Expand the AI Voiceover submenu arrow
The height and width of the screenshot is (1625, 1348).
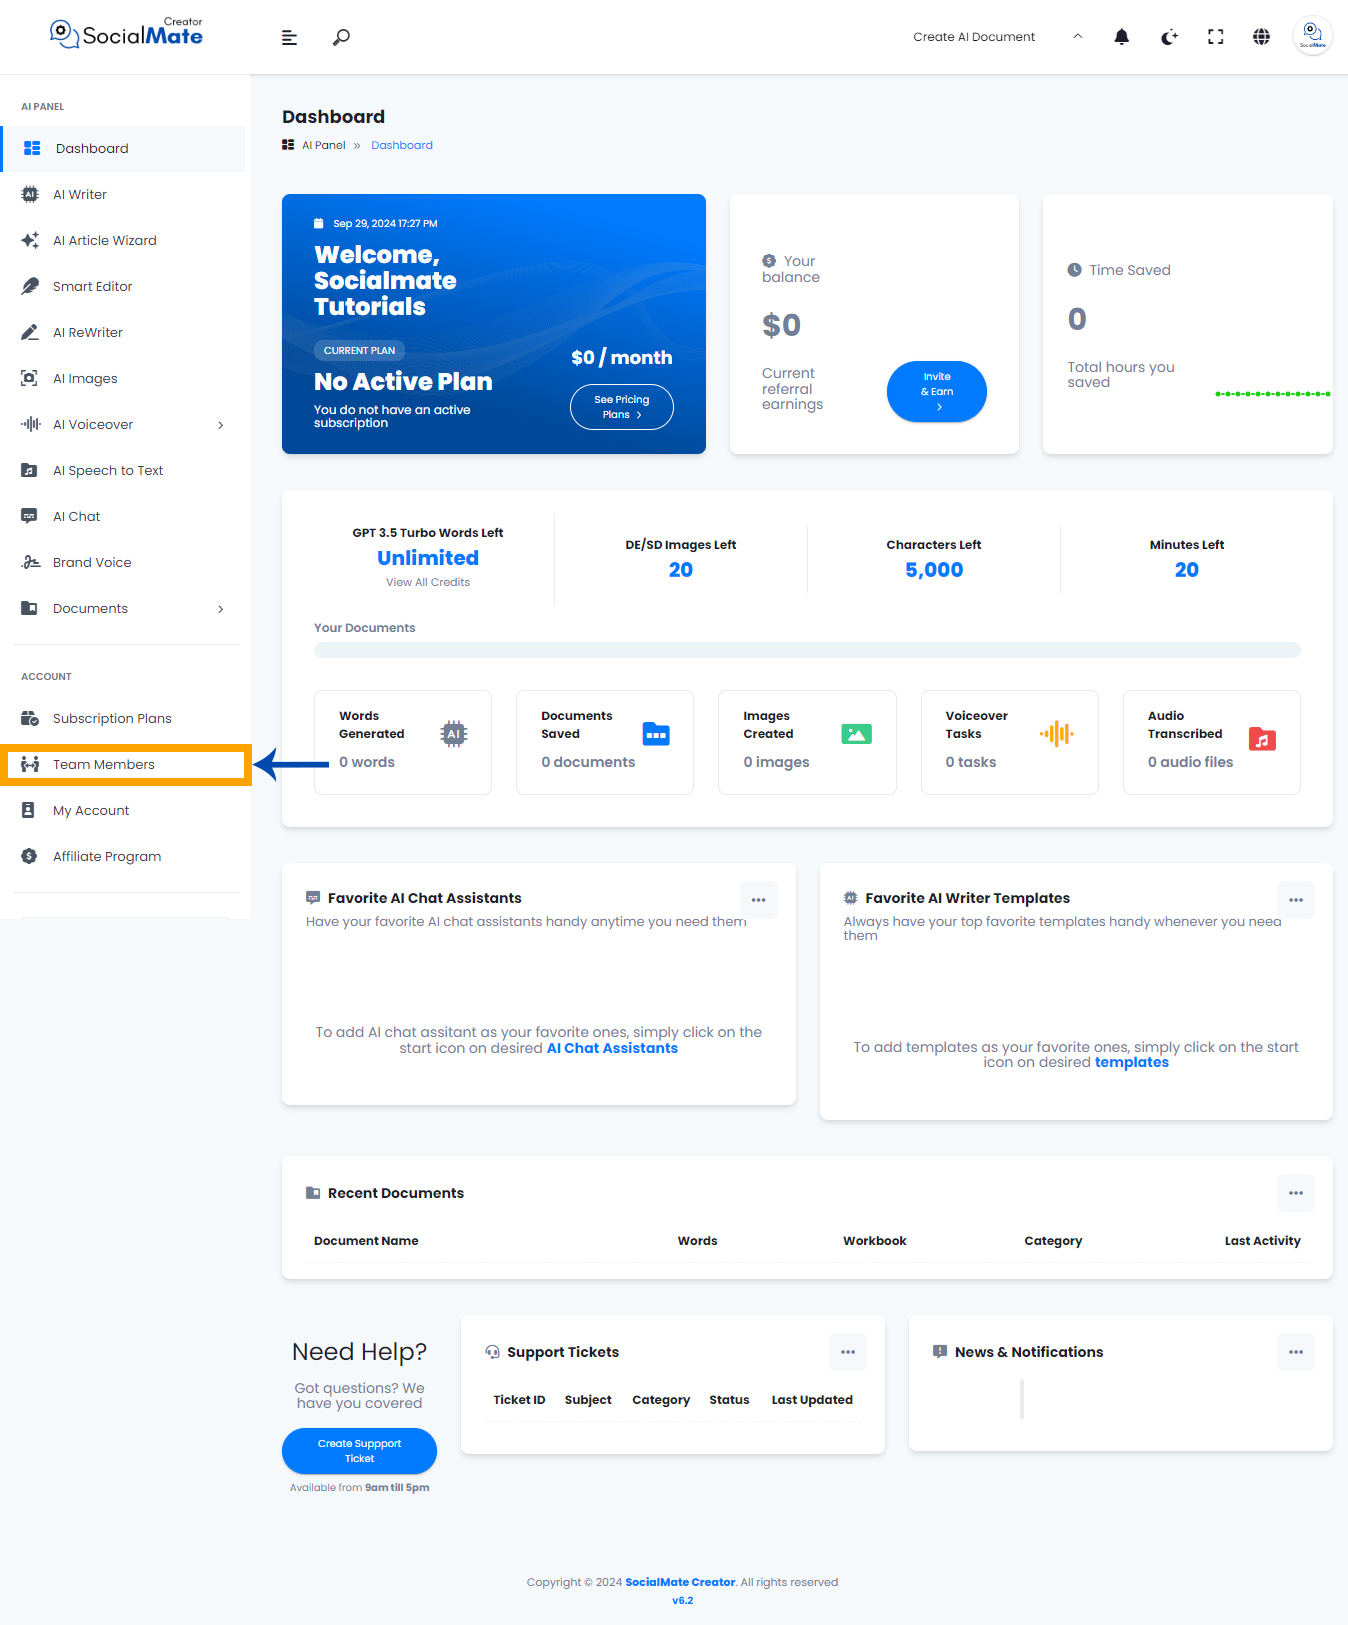point(221,425)
